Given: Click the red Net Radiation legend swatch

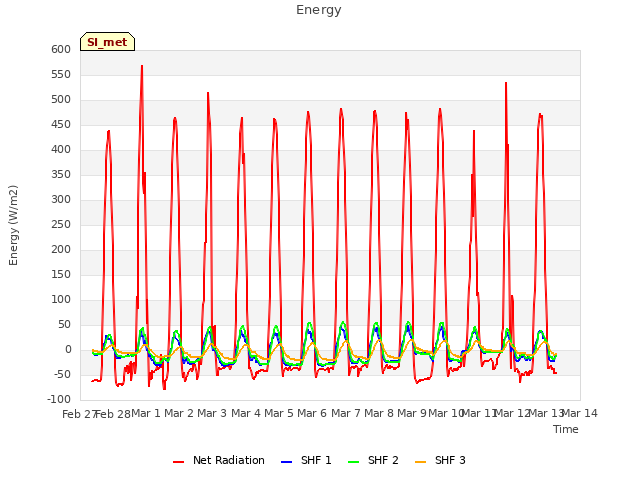Looking at the screenshot, I should click(x=178, y=462).
